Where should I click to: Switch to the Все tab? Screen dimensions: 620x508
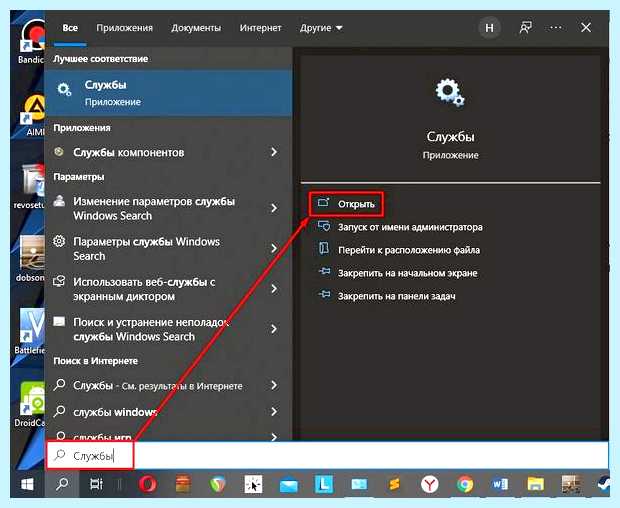[x=70, y=28]
